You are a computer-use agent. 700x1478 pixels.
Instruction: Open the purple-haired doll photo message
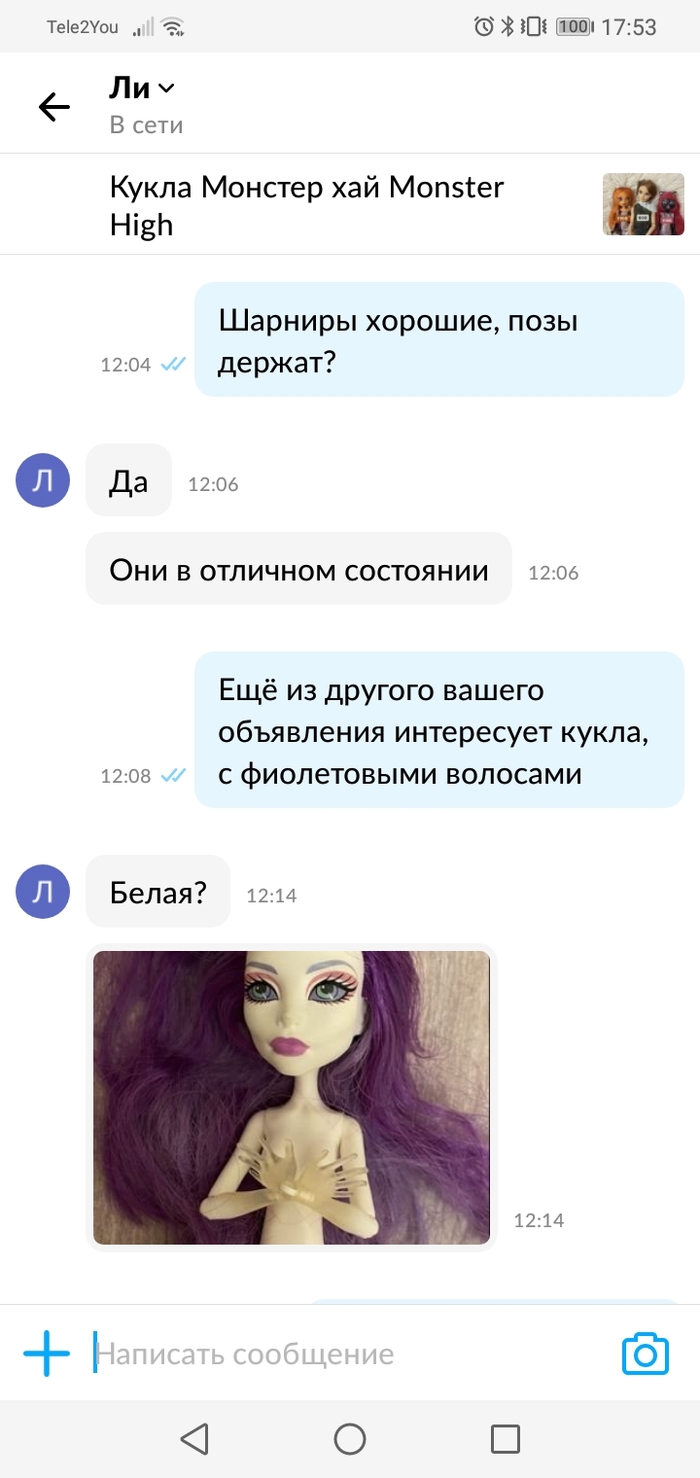pos(291,1097)
